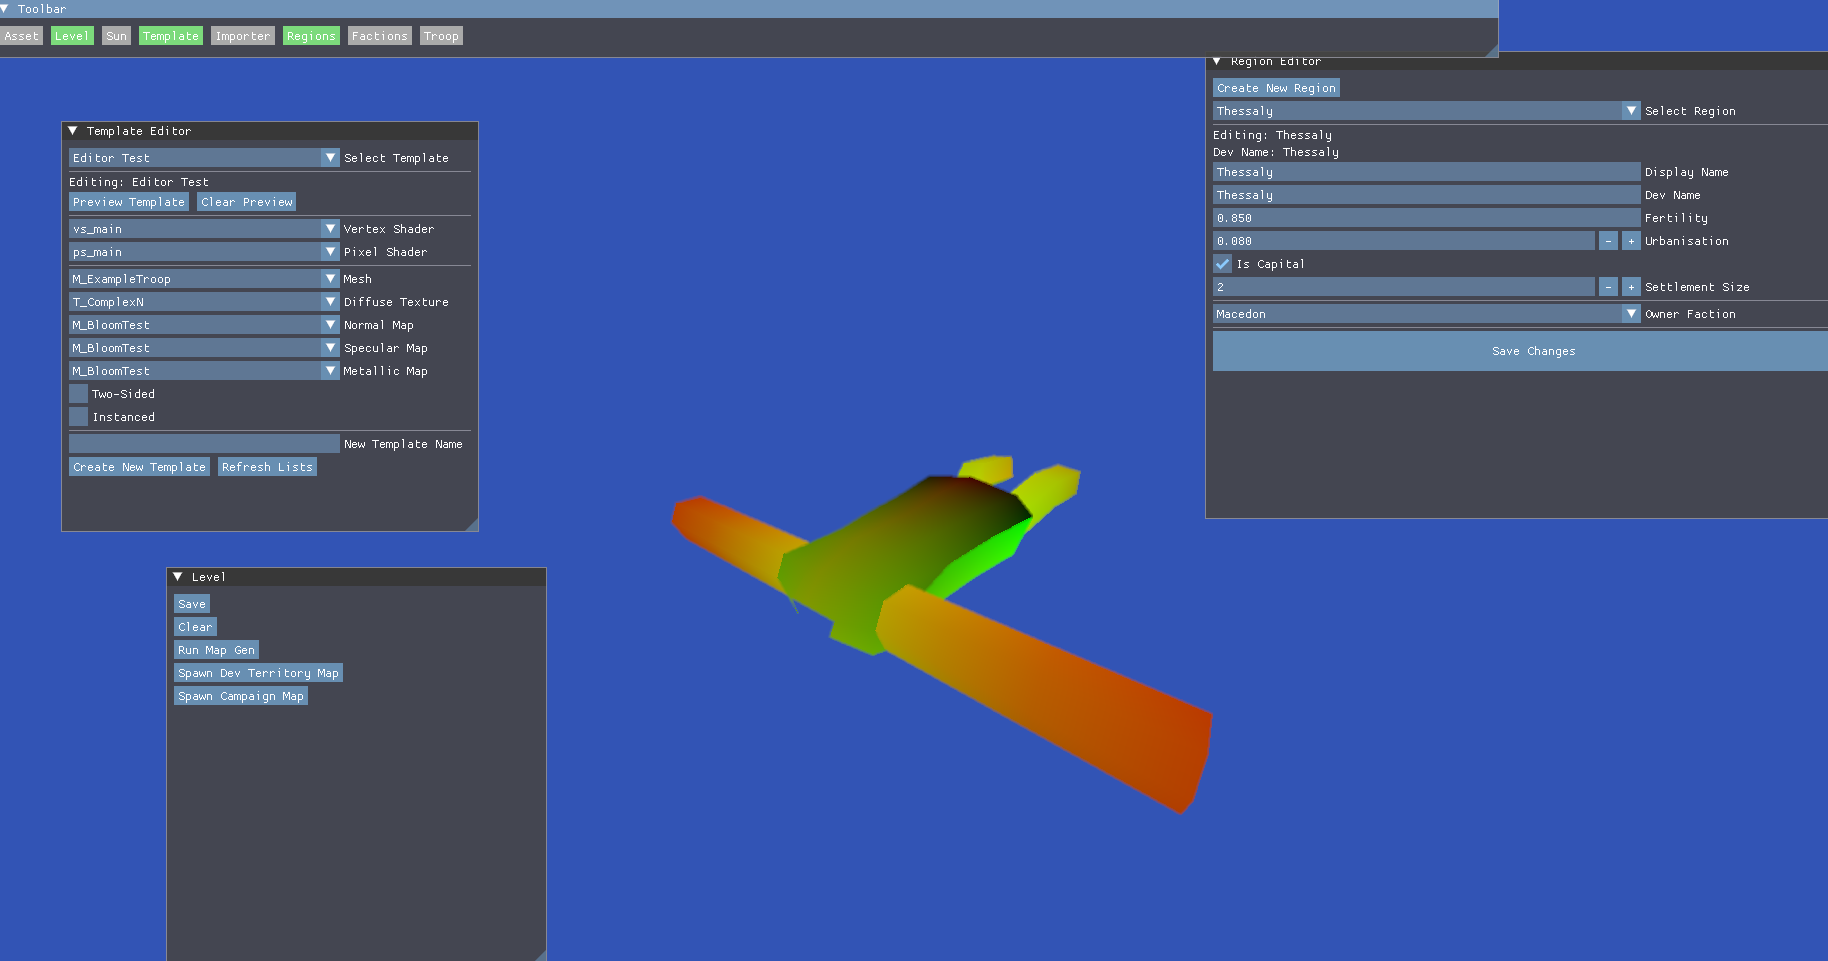Toggle the Level toolbar tab
Image resolution: width=1828 pixels, height=961 pixels.
point(72,36)
